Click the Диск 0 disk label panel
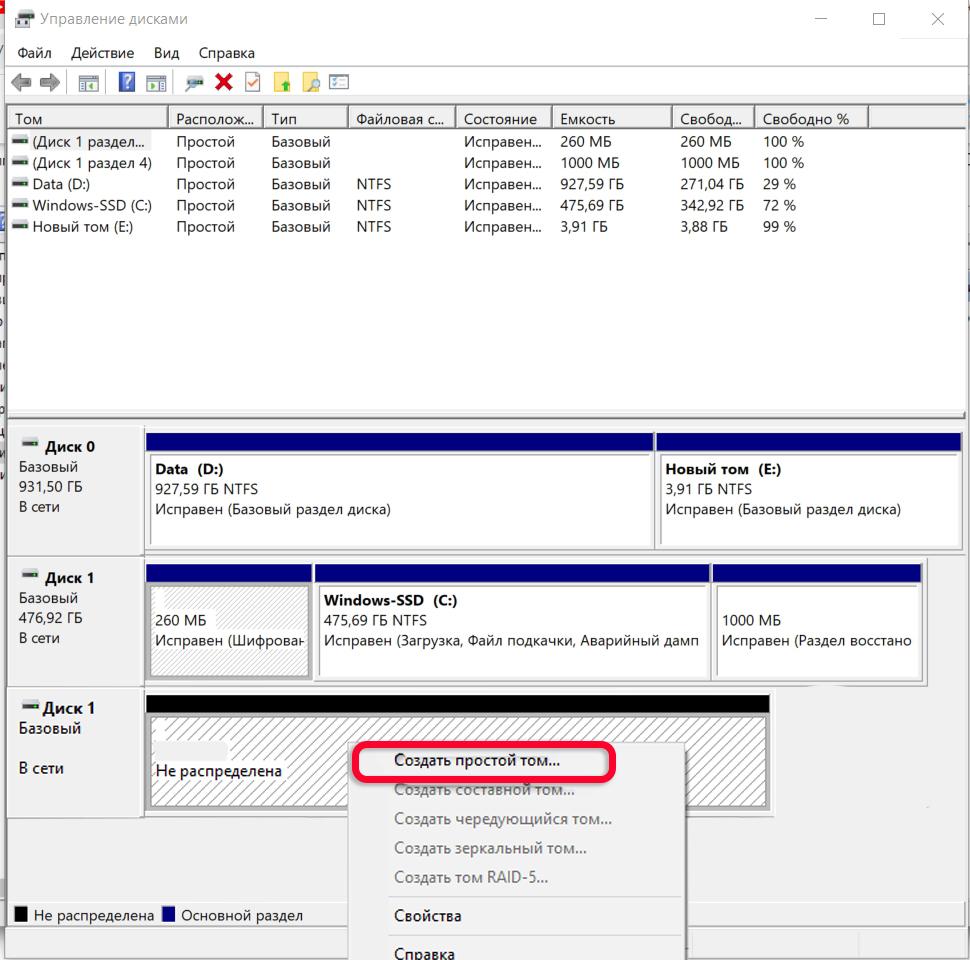This screenshot has width=970, height=960. tap(75, 491)
